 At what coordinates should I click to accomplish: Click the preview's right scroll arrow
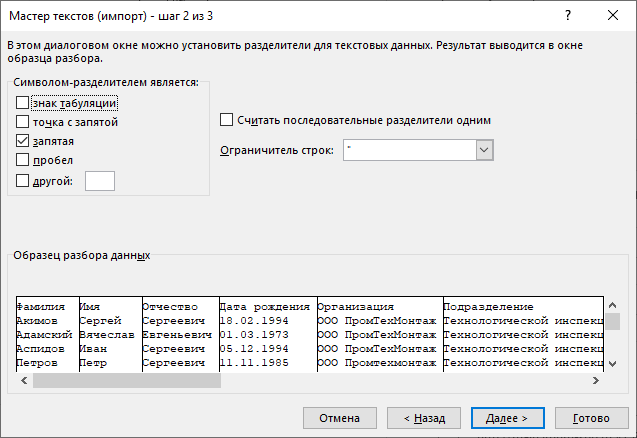595,381
